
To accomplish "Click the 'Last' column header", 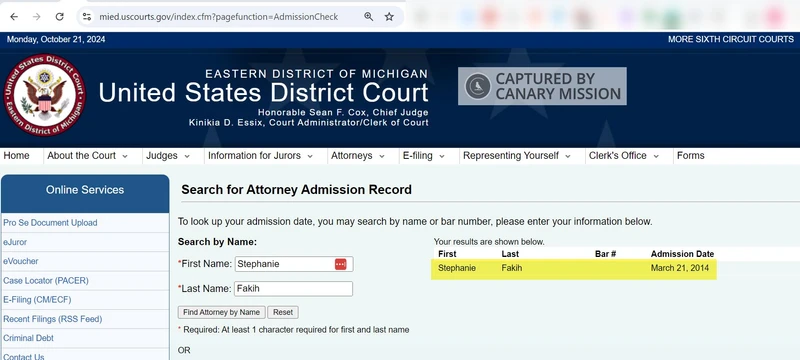I will tap(510, 254).
